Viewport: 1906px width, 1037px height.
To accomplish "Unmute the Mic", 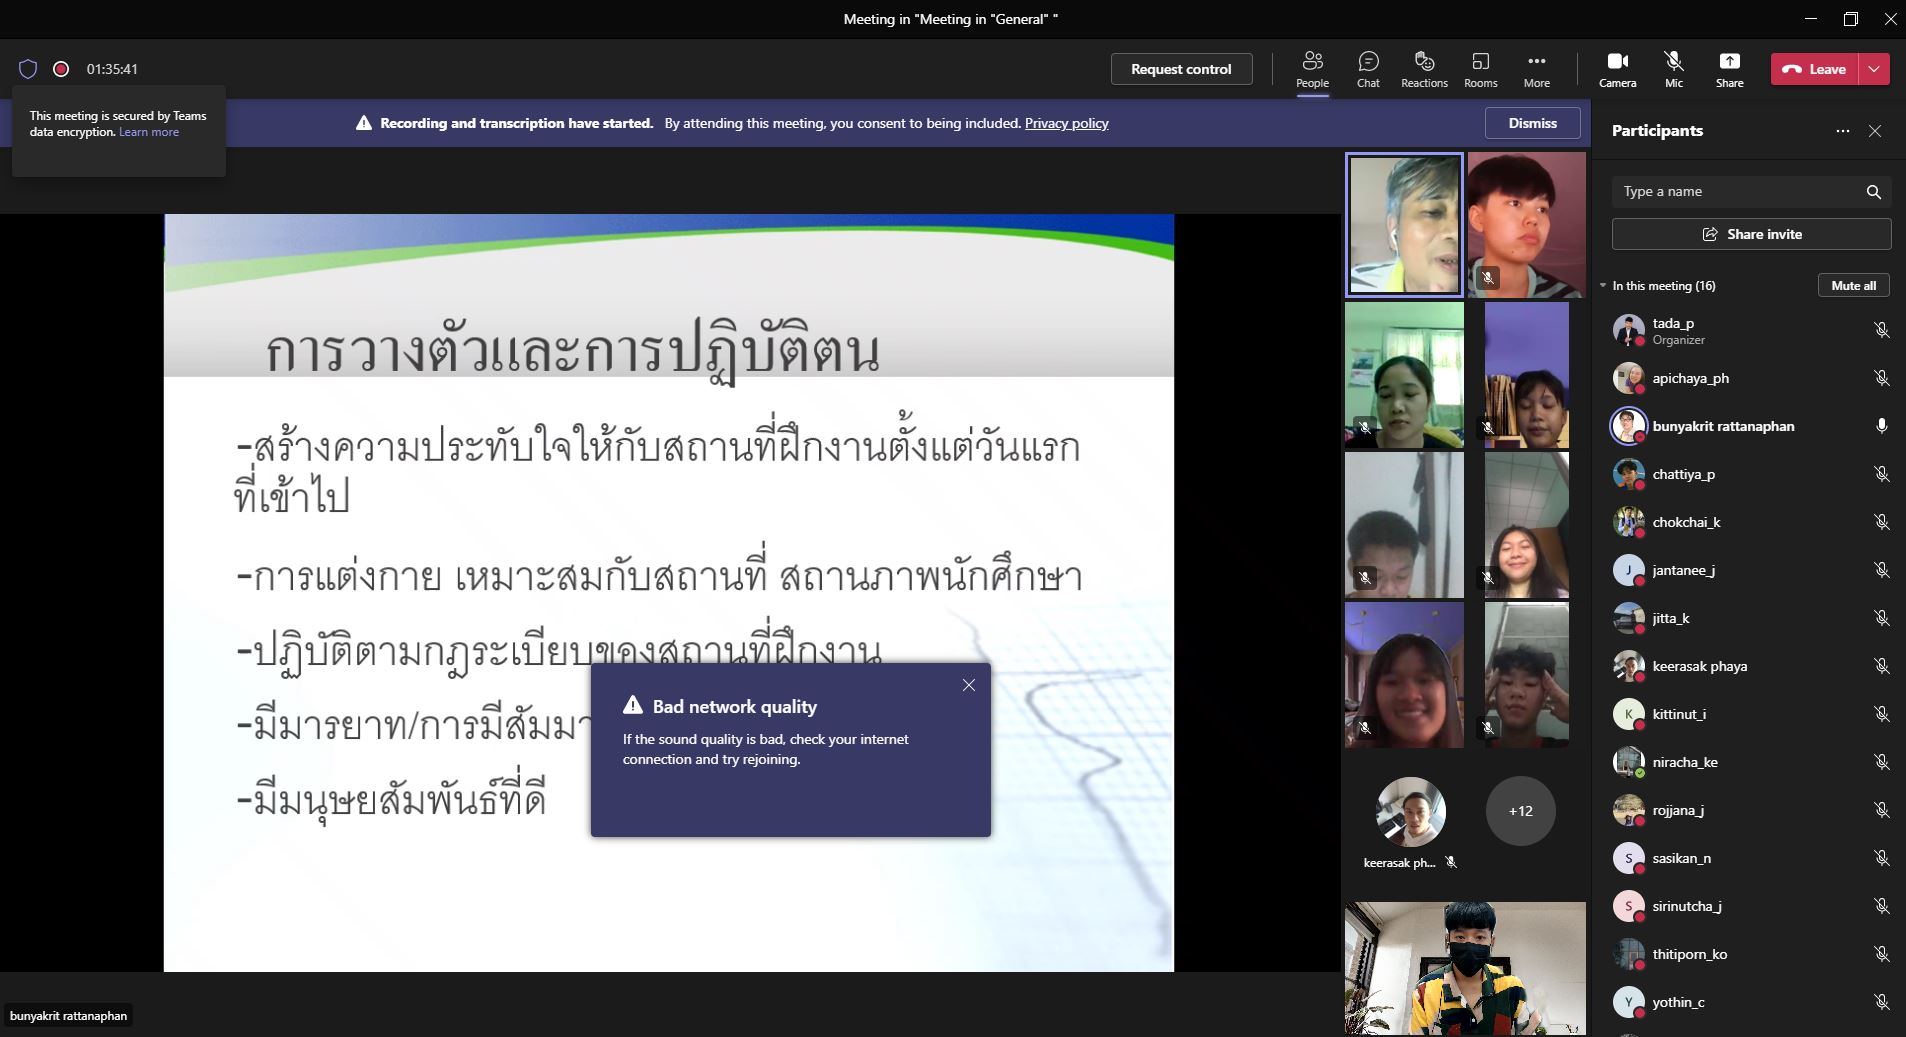I will [x=1673, y=69].
